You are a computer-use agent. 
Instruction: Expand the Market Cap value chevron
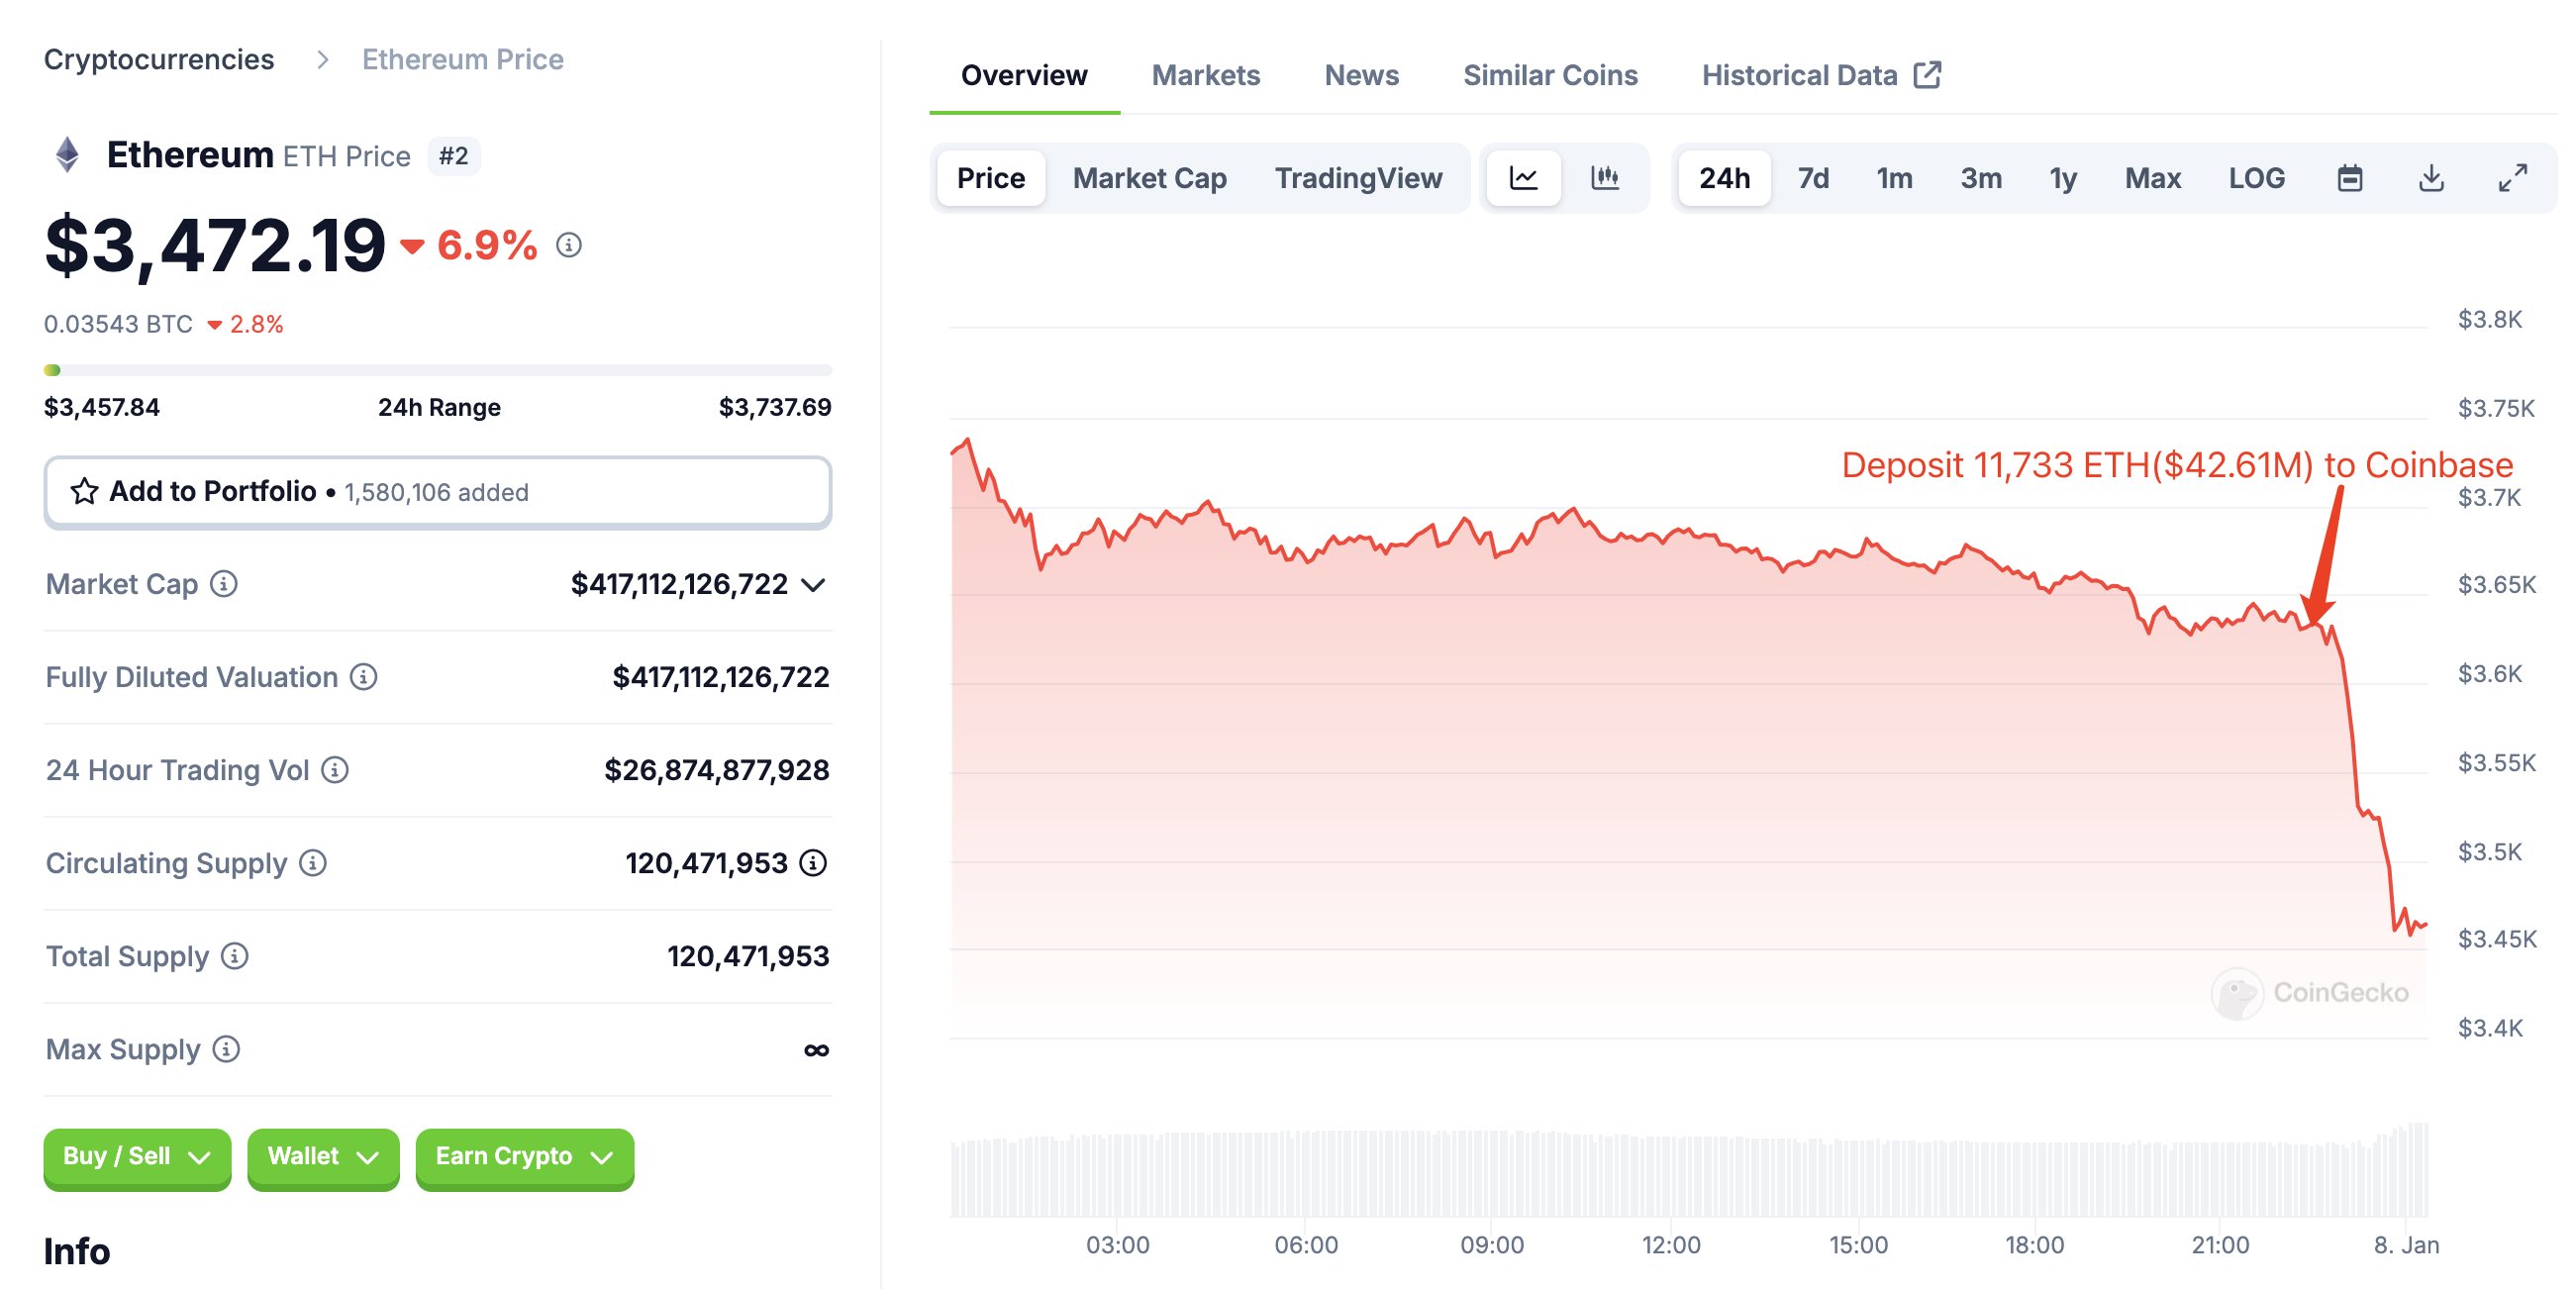pyautogui.click(x=814, y=585)
